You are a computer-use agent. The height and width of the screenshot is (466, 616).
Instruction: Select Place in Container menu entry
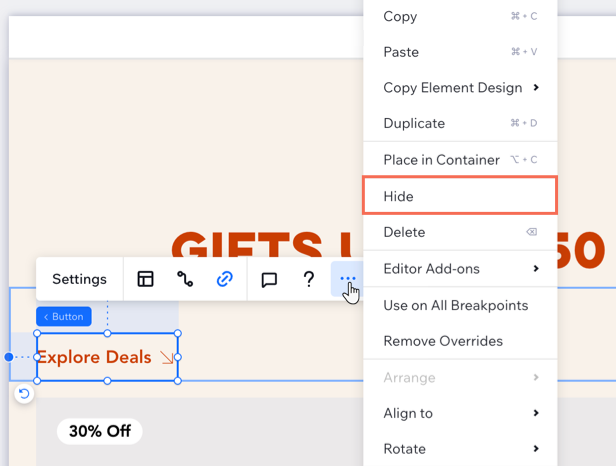click(460, 160)
